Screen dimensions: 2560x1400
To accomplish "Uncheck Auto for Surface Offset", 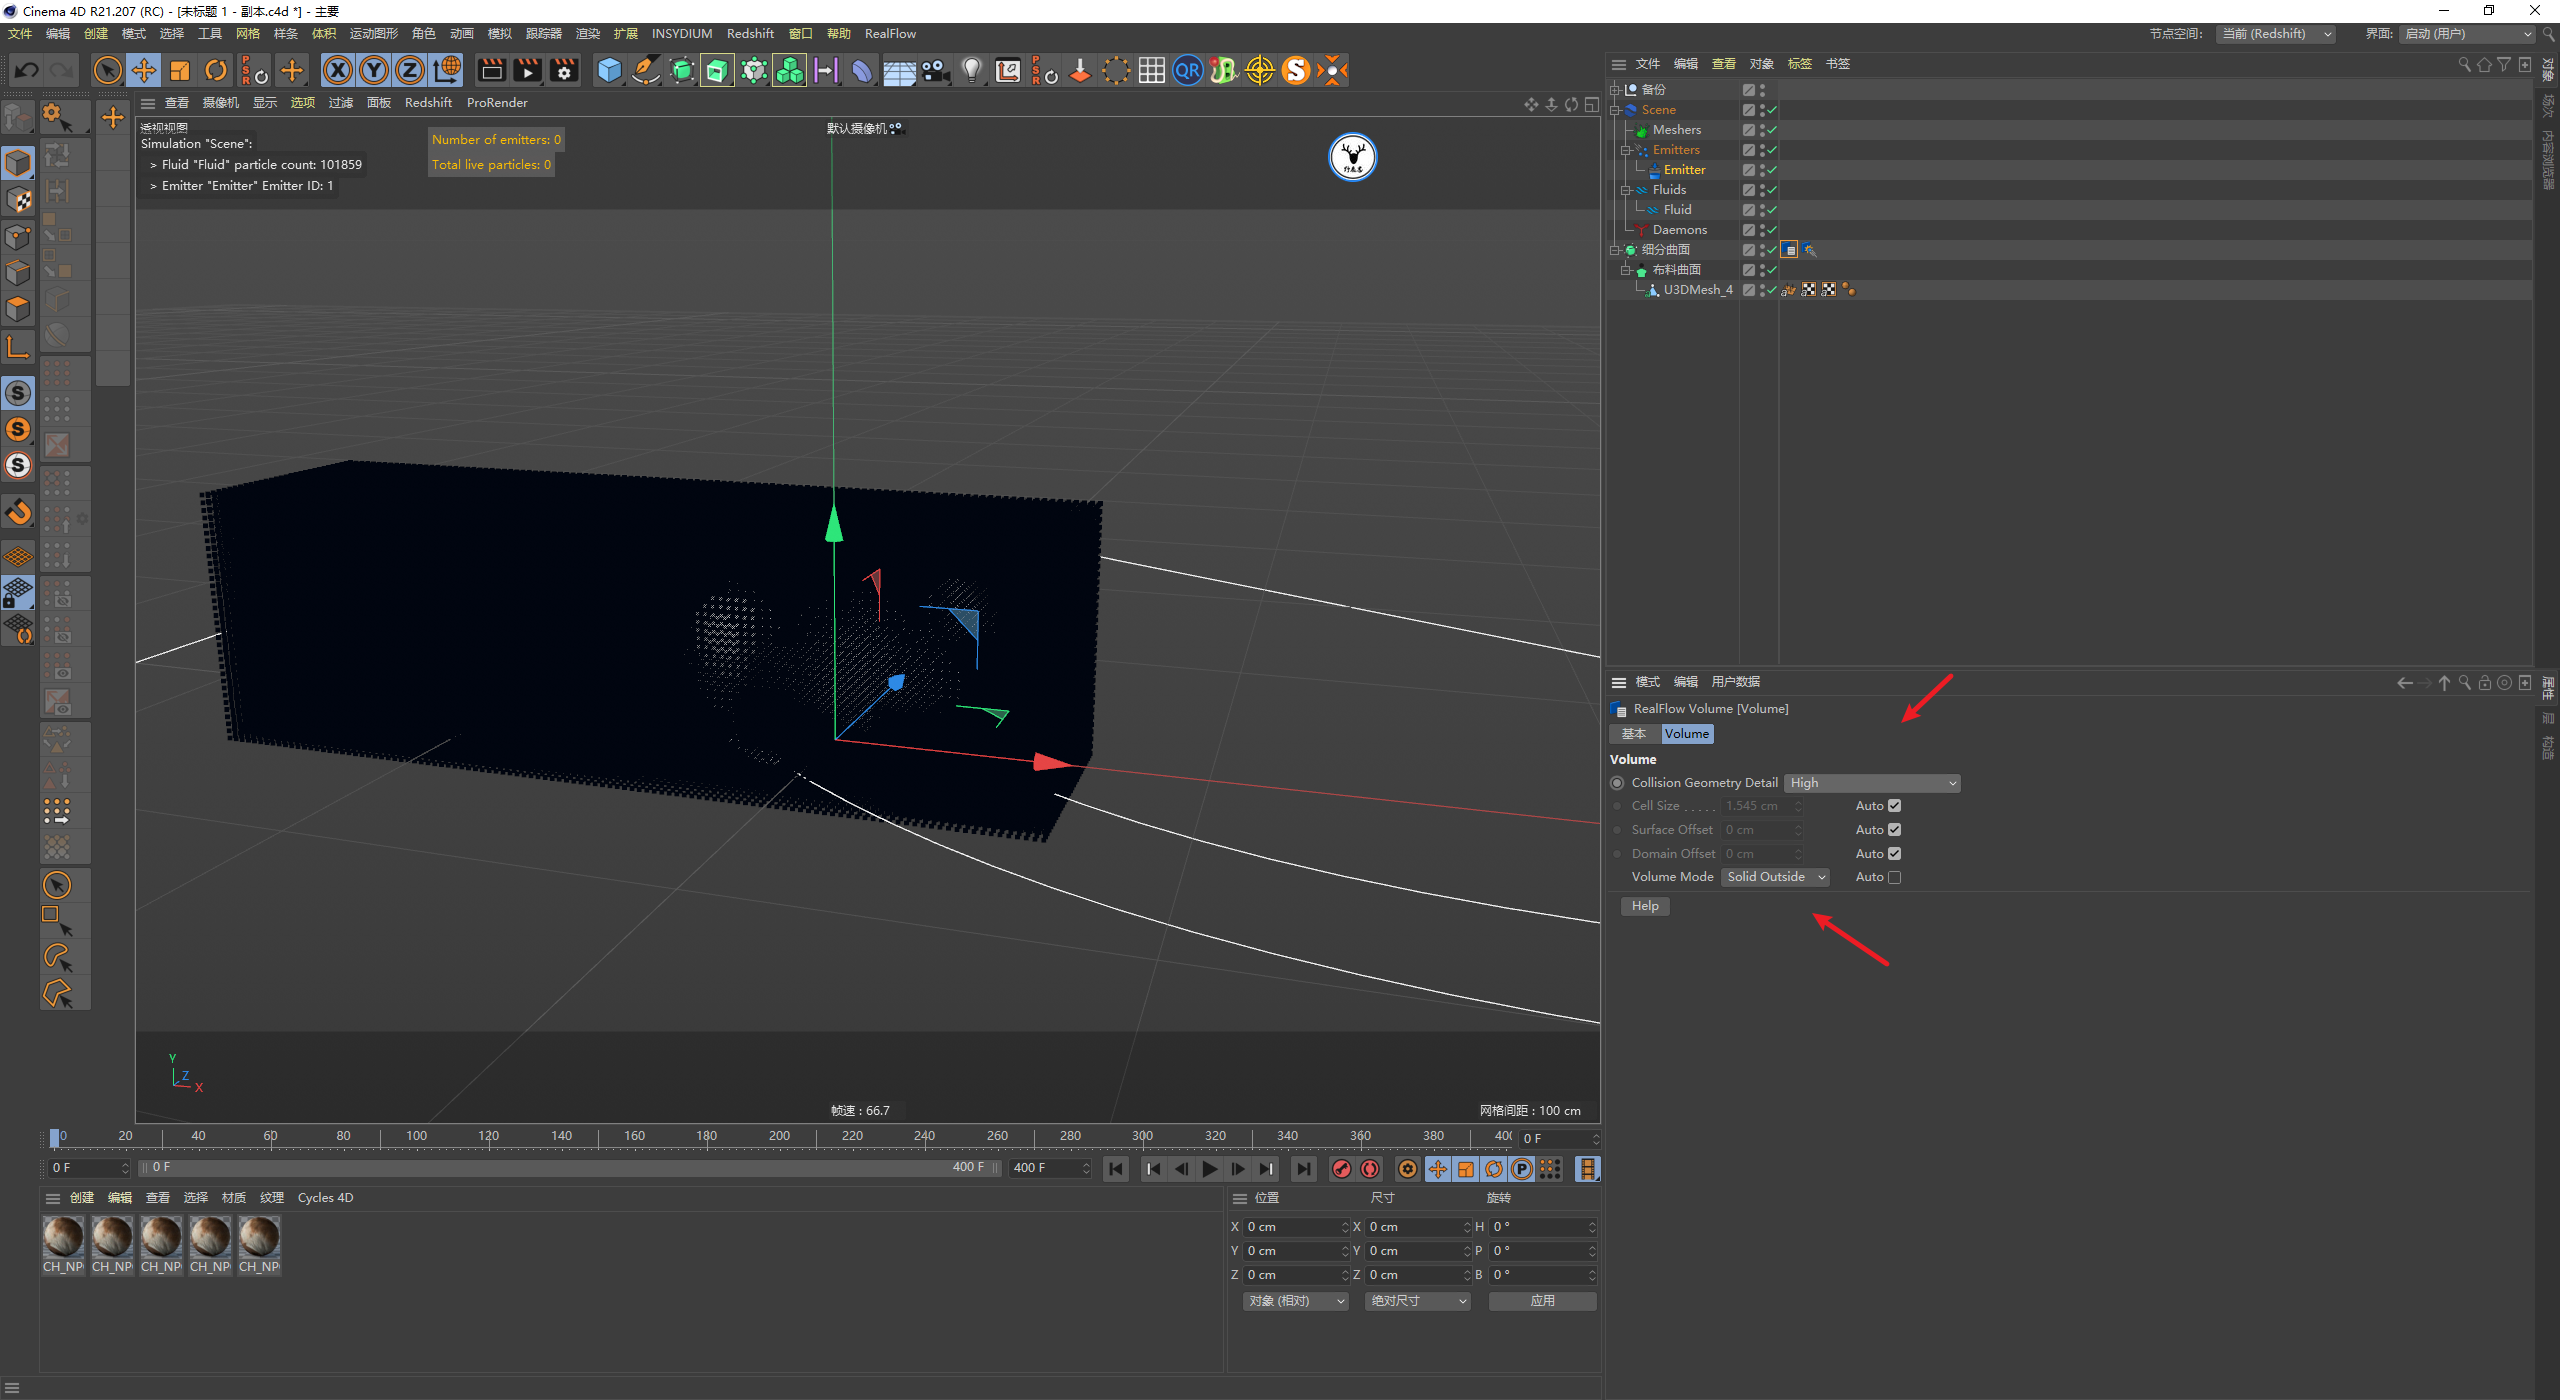I will 1894,830.
